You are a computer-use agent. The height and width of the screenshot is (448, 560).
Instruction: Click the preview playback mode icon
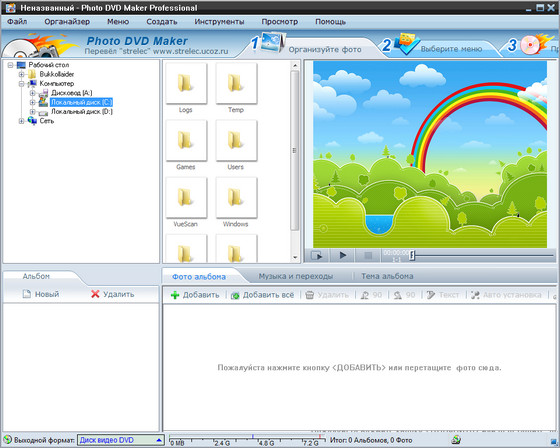click(x=317, y=255)
